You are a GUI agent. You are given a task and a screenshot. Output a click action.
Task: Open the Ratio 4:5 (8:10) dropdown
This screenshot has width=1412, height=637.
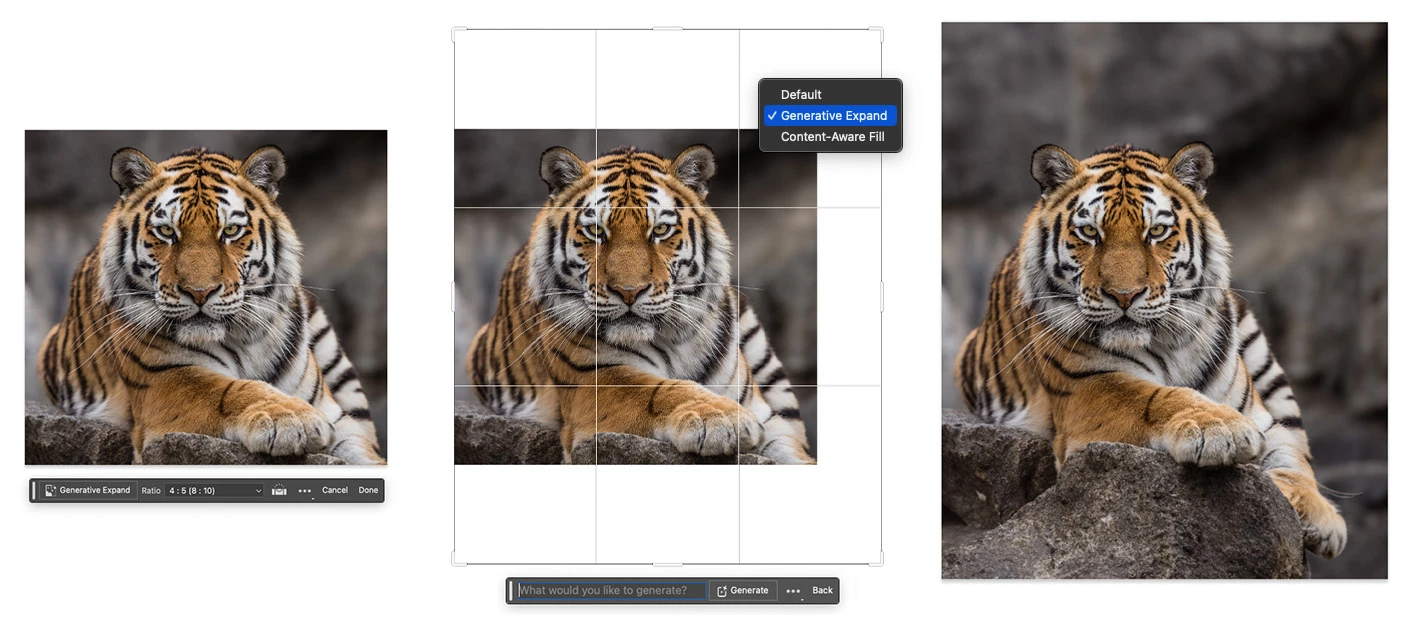214,490
